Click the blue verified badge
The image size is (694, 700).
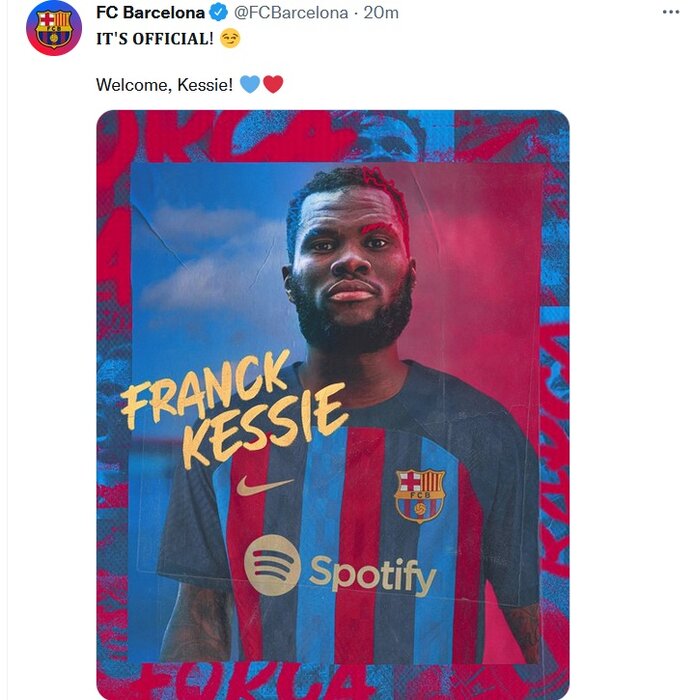[219, 13]
